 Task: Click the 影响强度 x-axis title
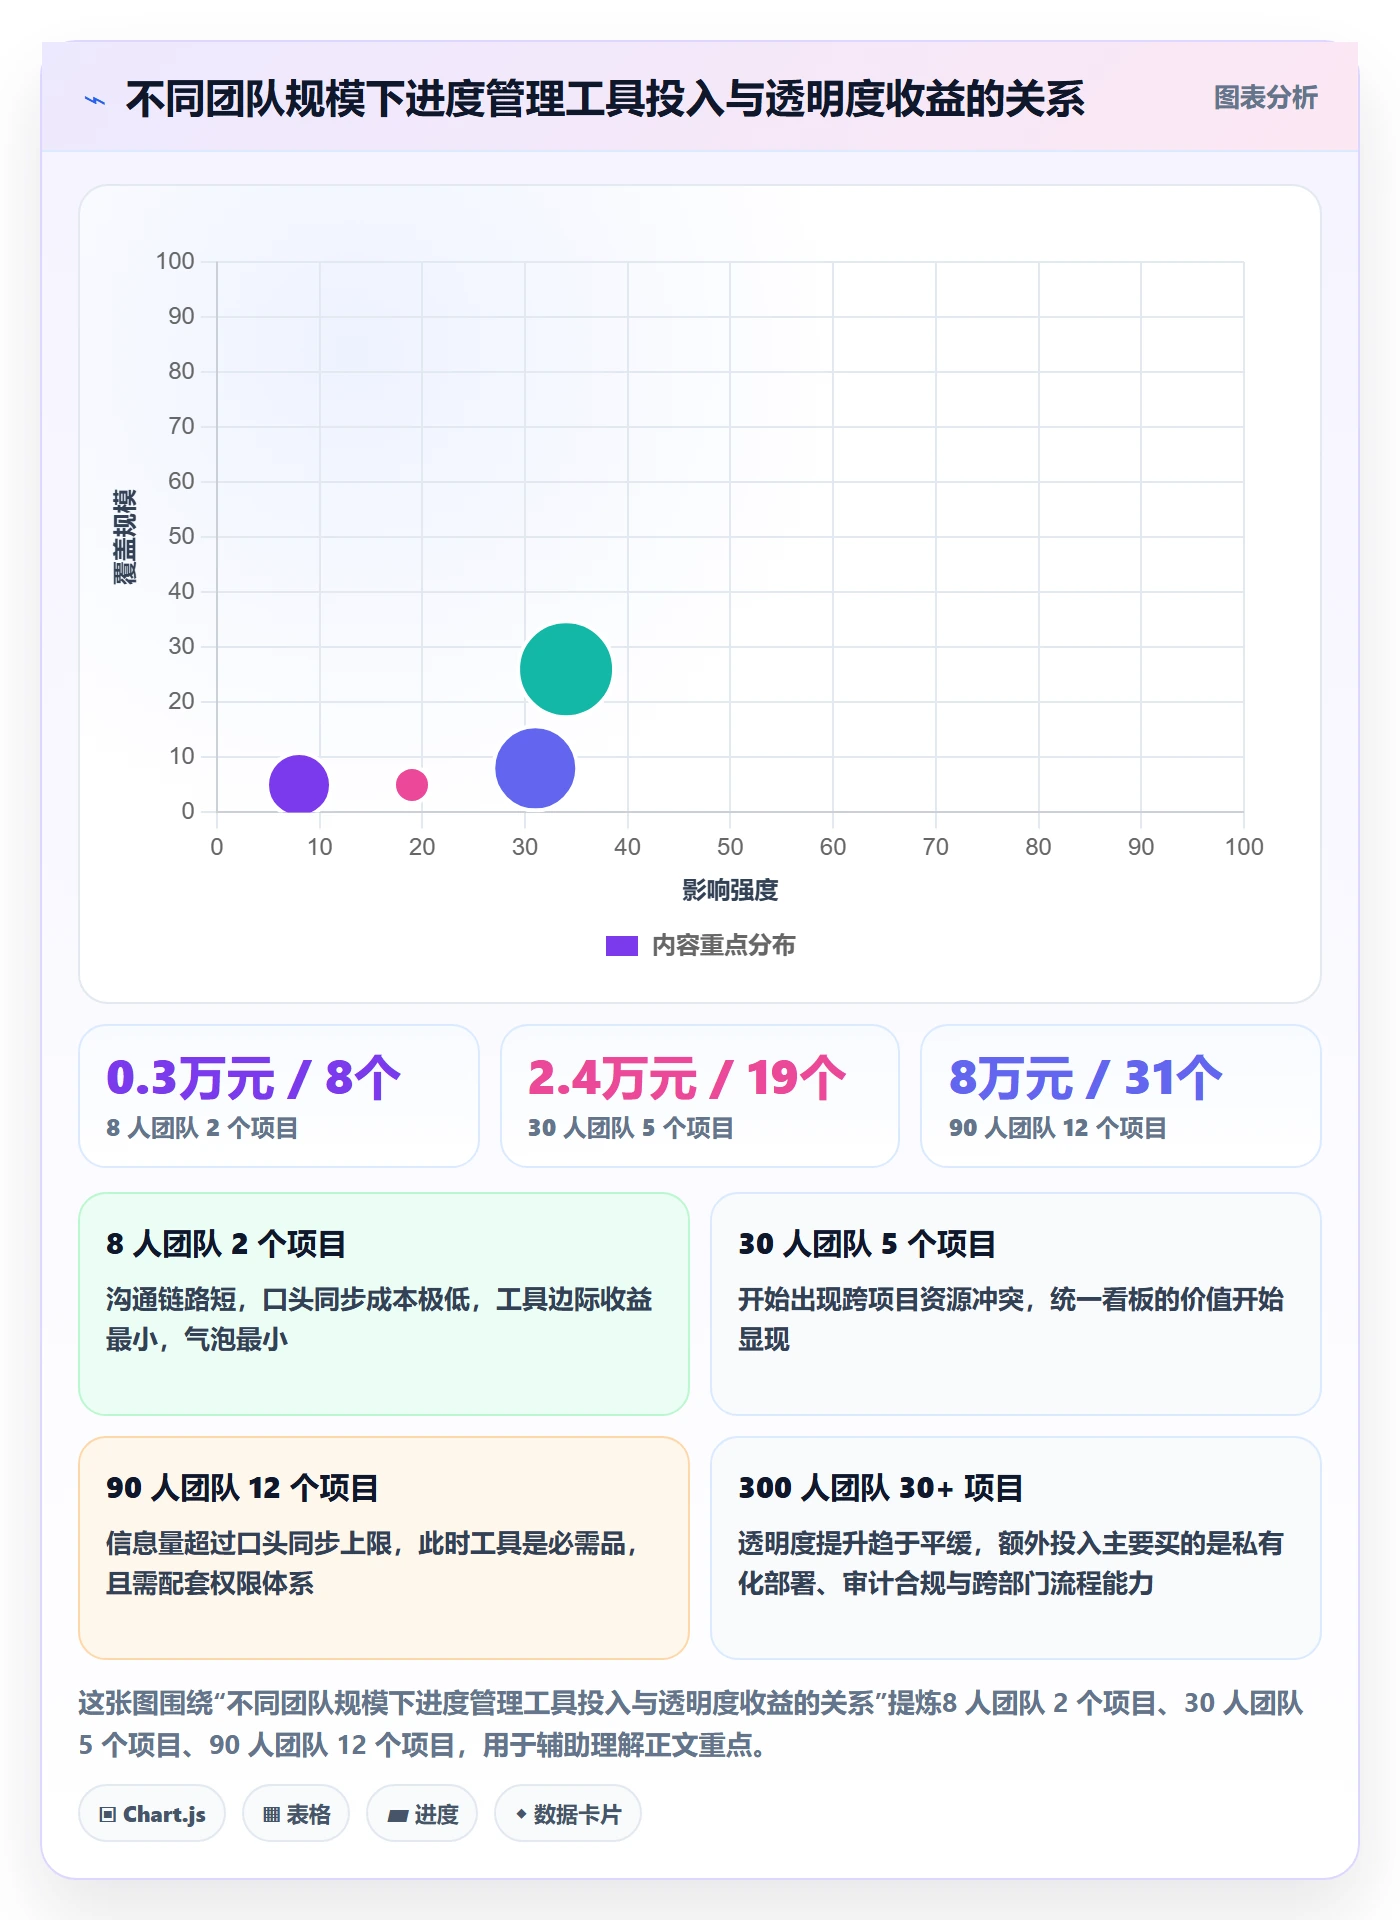click(x=730, y=890)
